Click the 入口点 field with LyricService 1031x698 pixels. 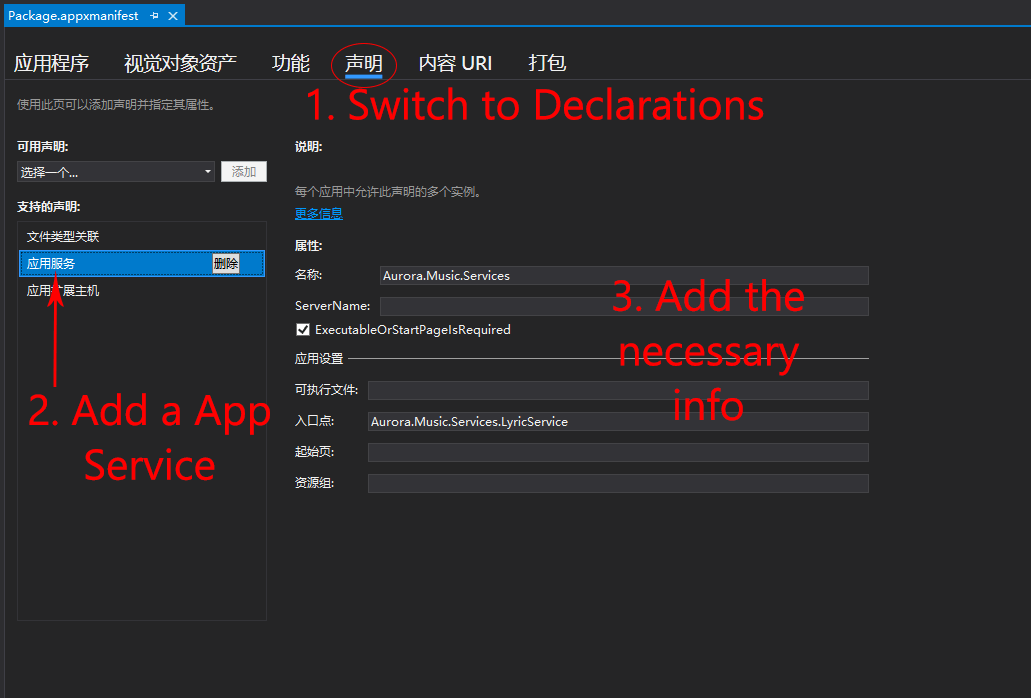pyautogui.click(x=620, y=421)
